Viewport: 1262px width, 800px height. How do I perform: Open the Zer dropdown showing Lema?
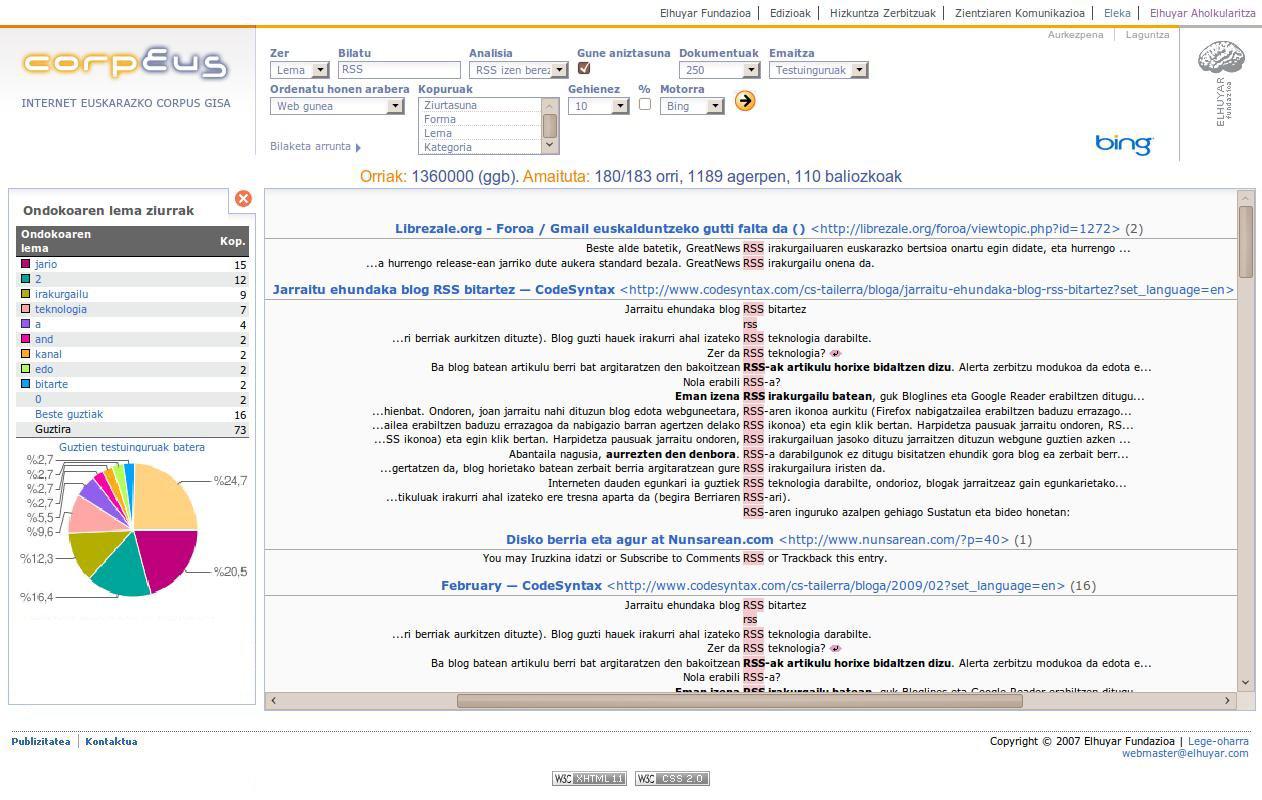pos(302,70)
